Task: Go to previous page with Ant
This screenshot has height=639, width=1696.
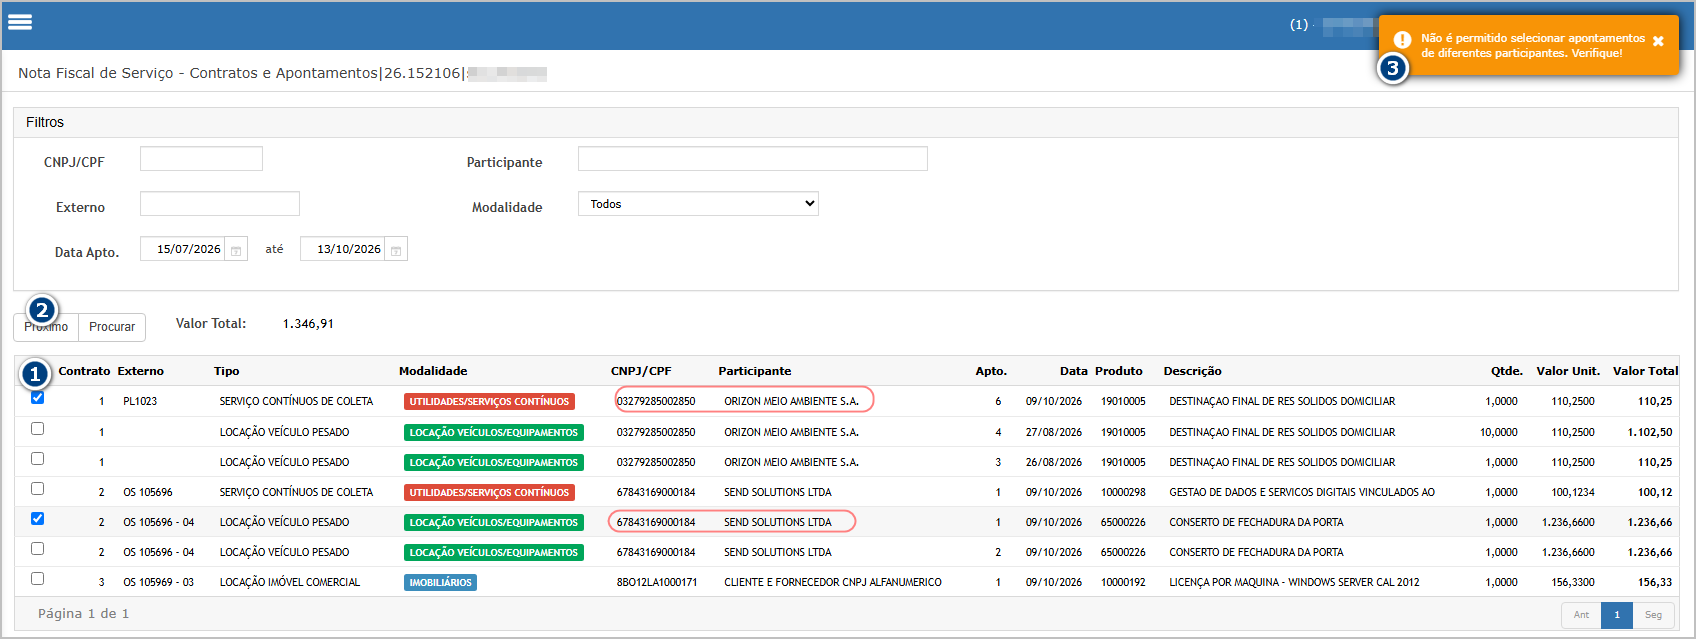Action: pos(1581,615)
